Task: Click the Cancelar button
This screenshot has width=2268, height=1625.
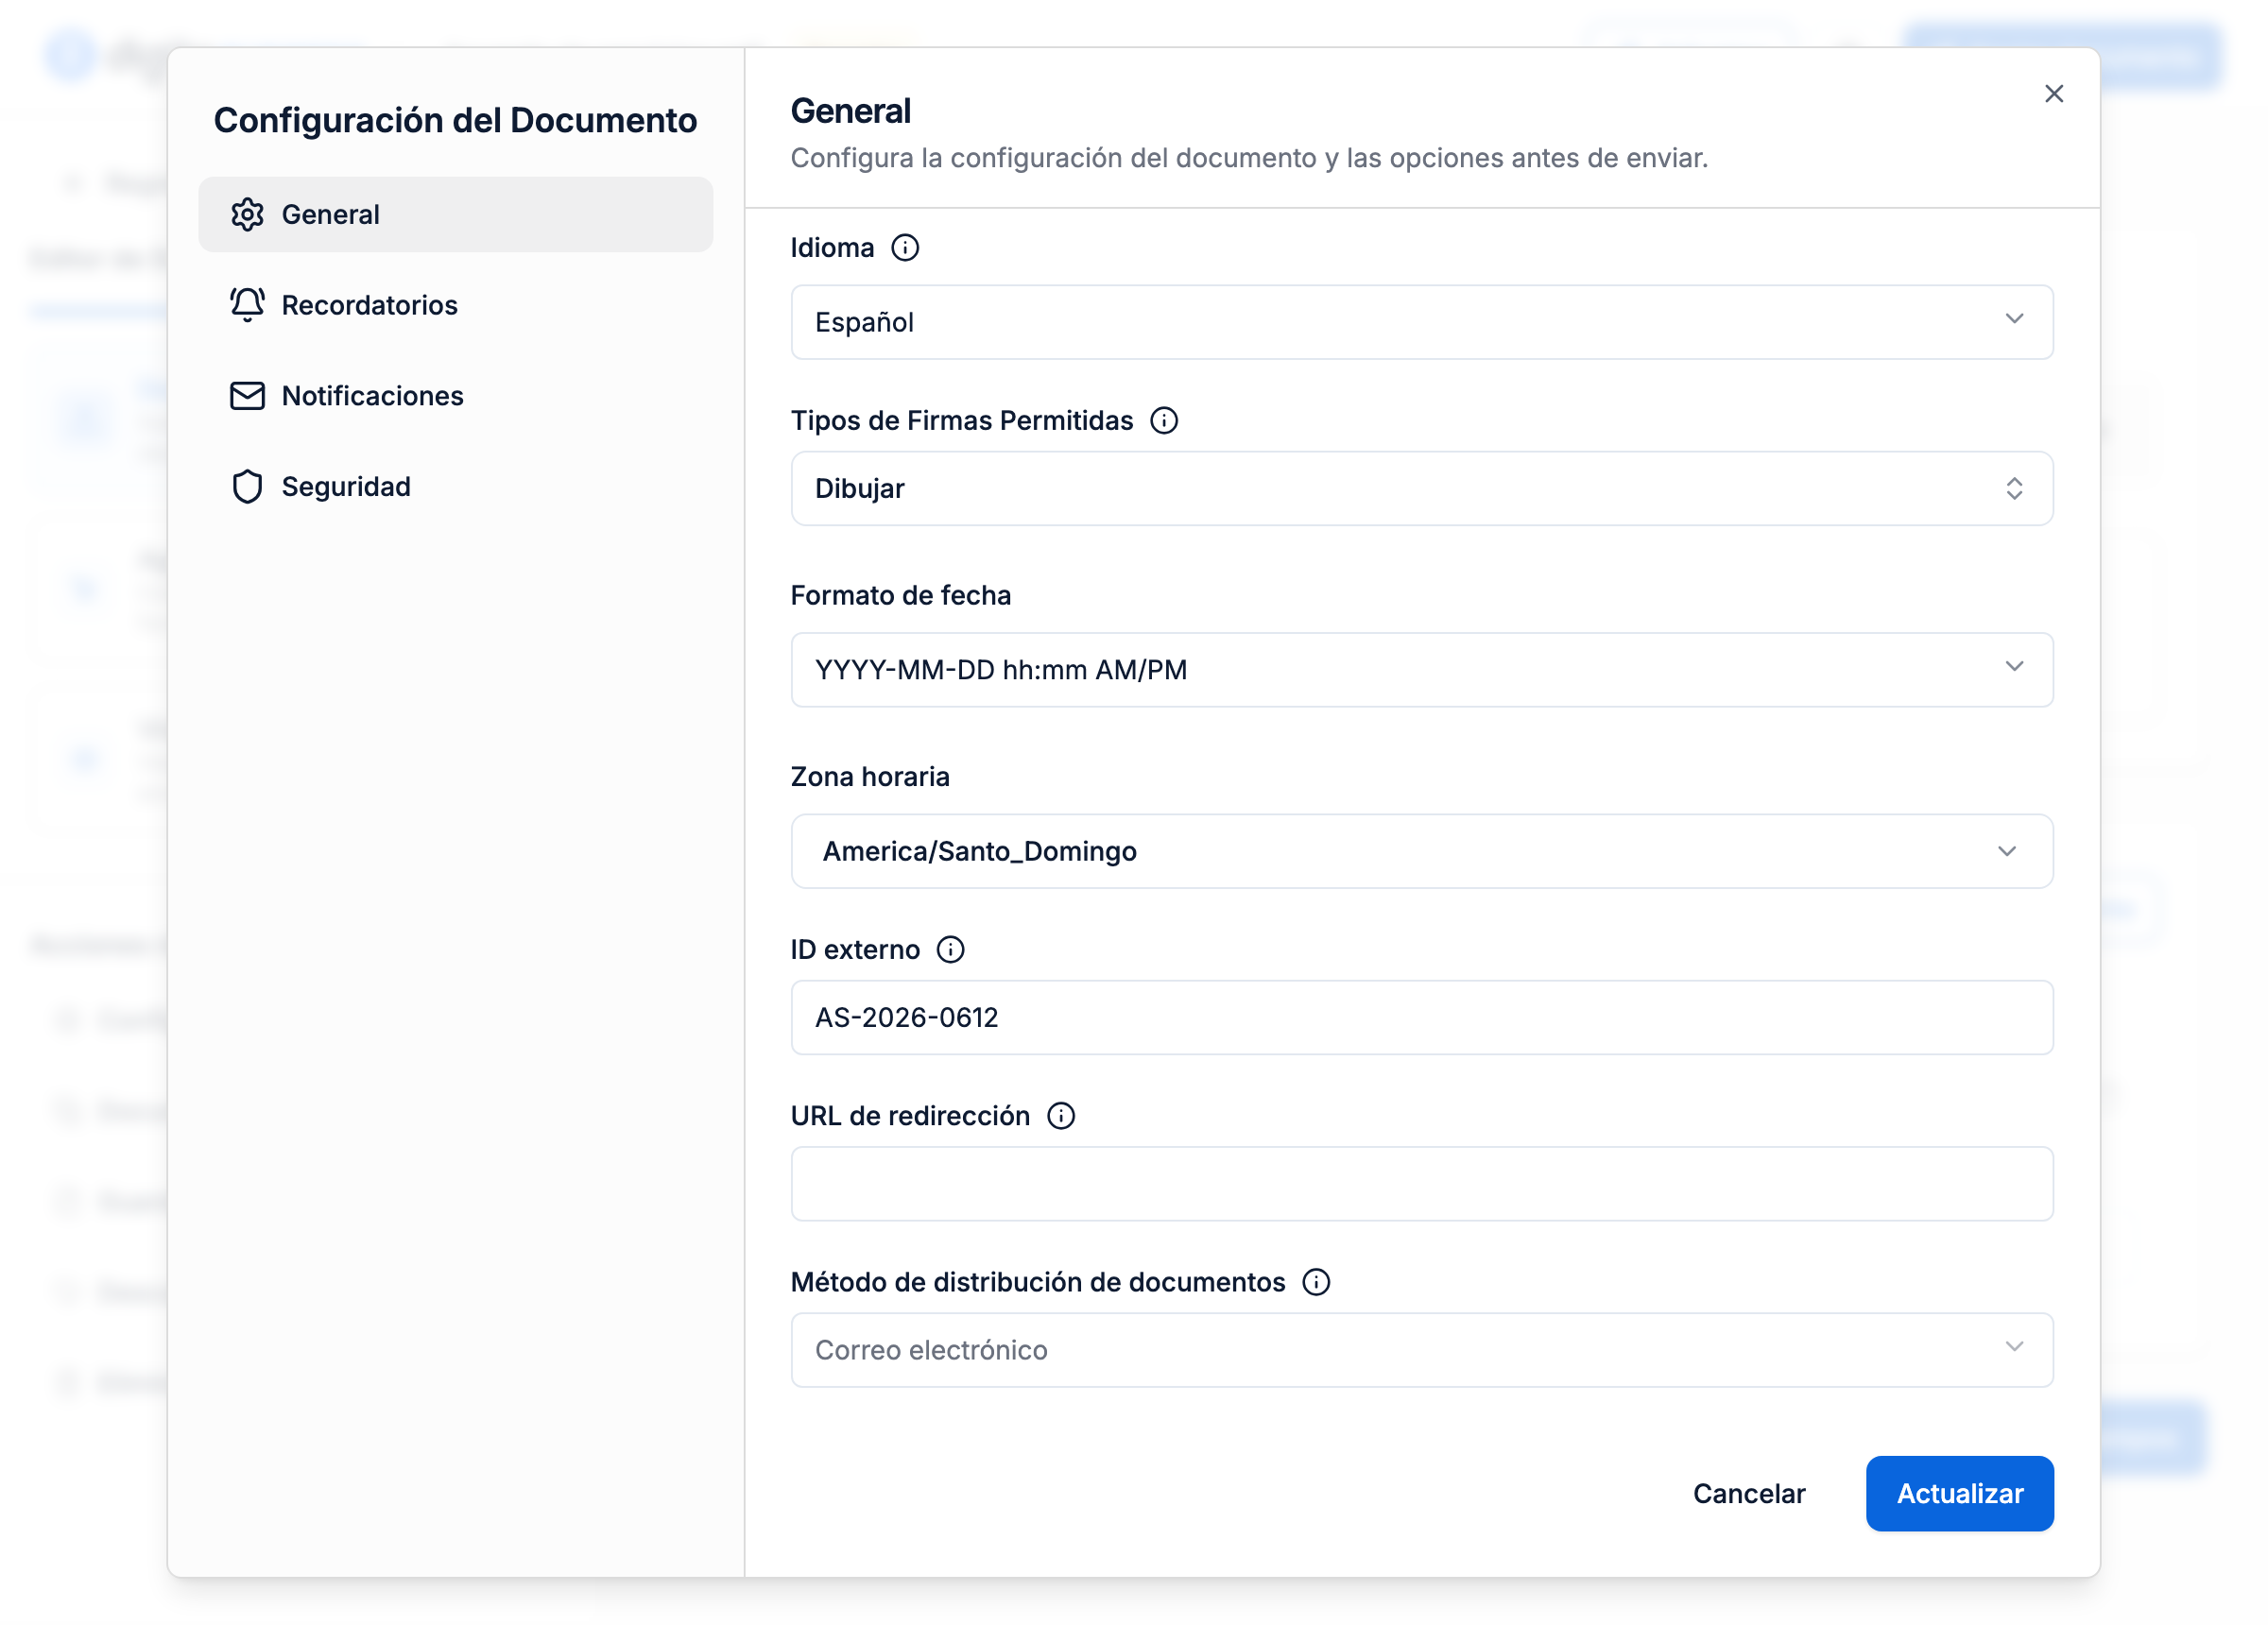Action: [1749, 1494]
